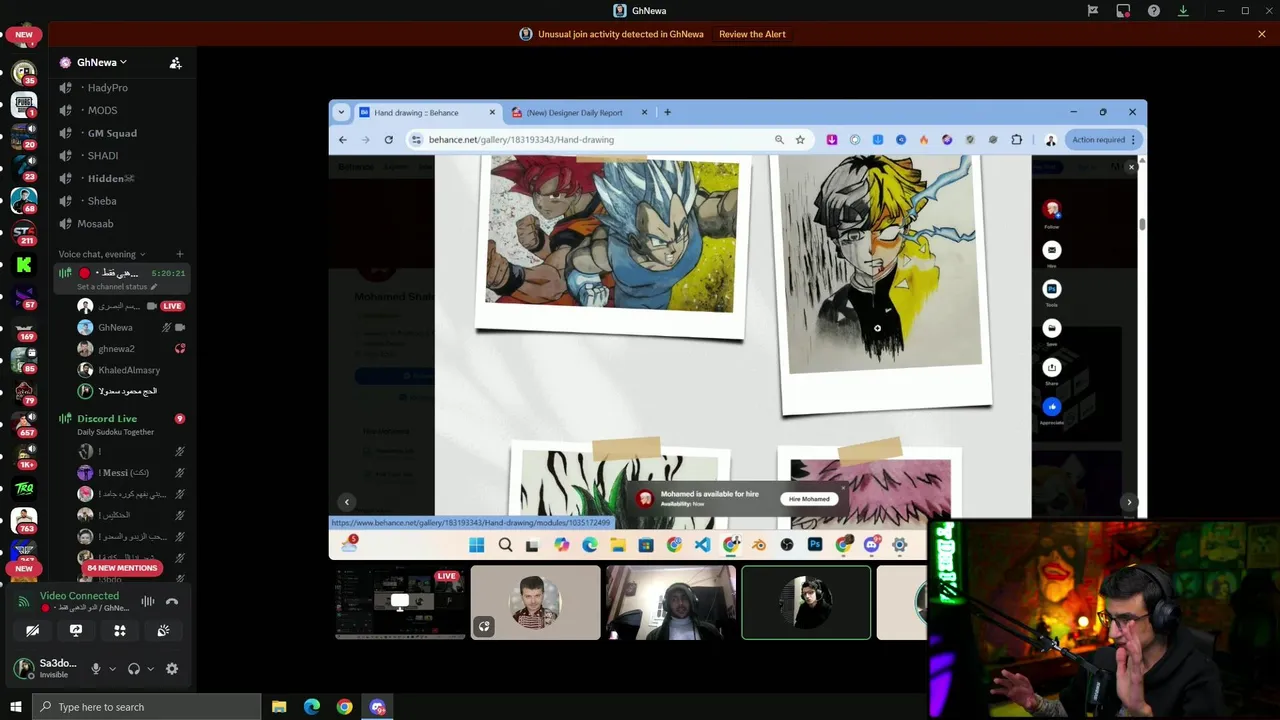Add channel plus next to Voice chat category
This screenshot has height=720, width=1280.
click(x=180, y=254)
